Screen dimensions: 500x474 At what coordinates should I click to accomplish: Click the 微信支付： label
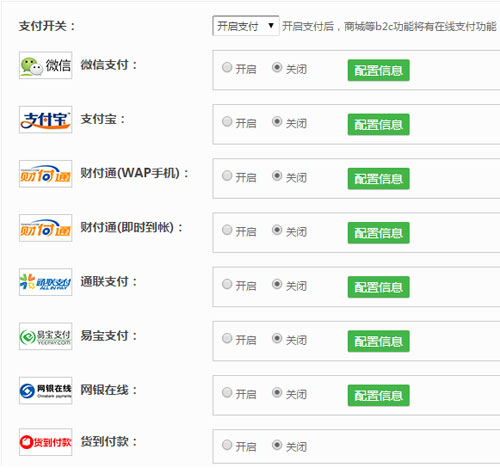(109, 65)
